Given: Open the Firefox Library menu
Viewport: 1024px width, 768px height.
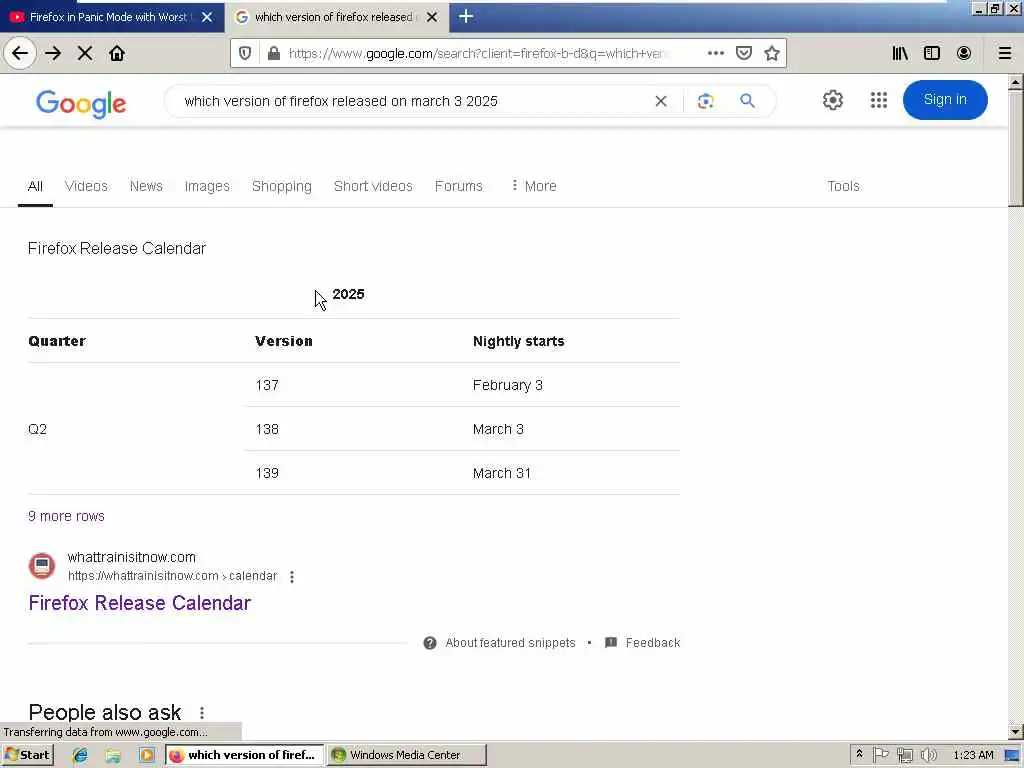Looking at the screenshot, I should click(x=900, y=53).
